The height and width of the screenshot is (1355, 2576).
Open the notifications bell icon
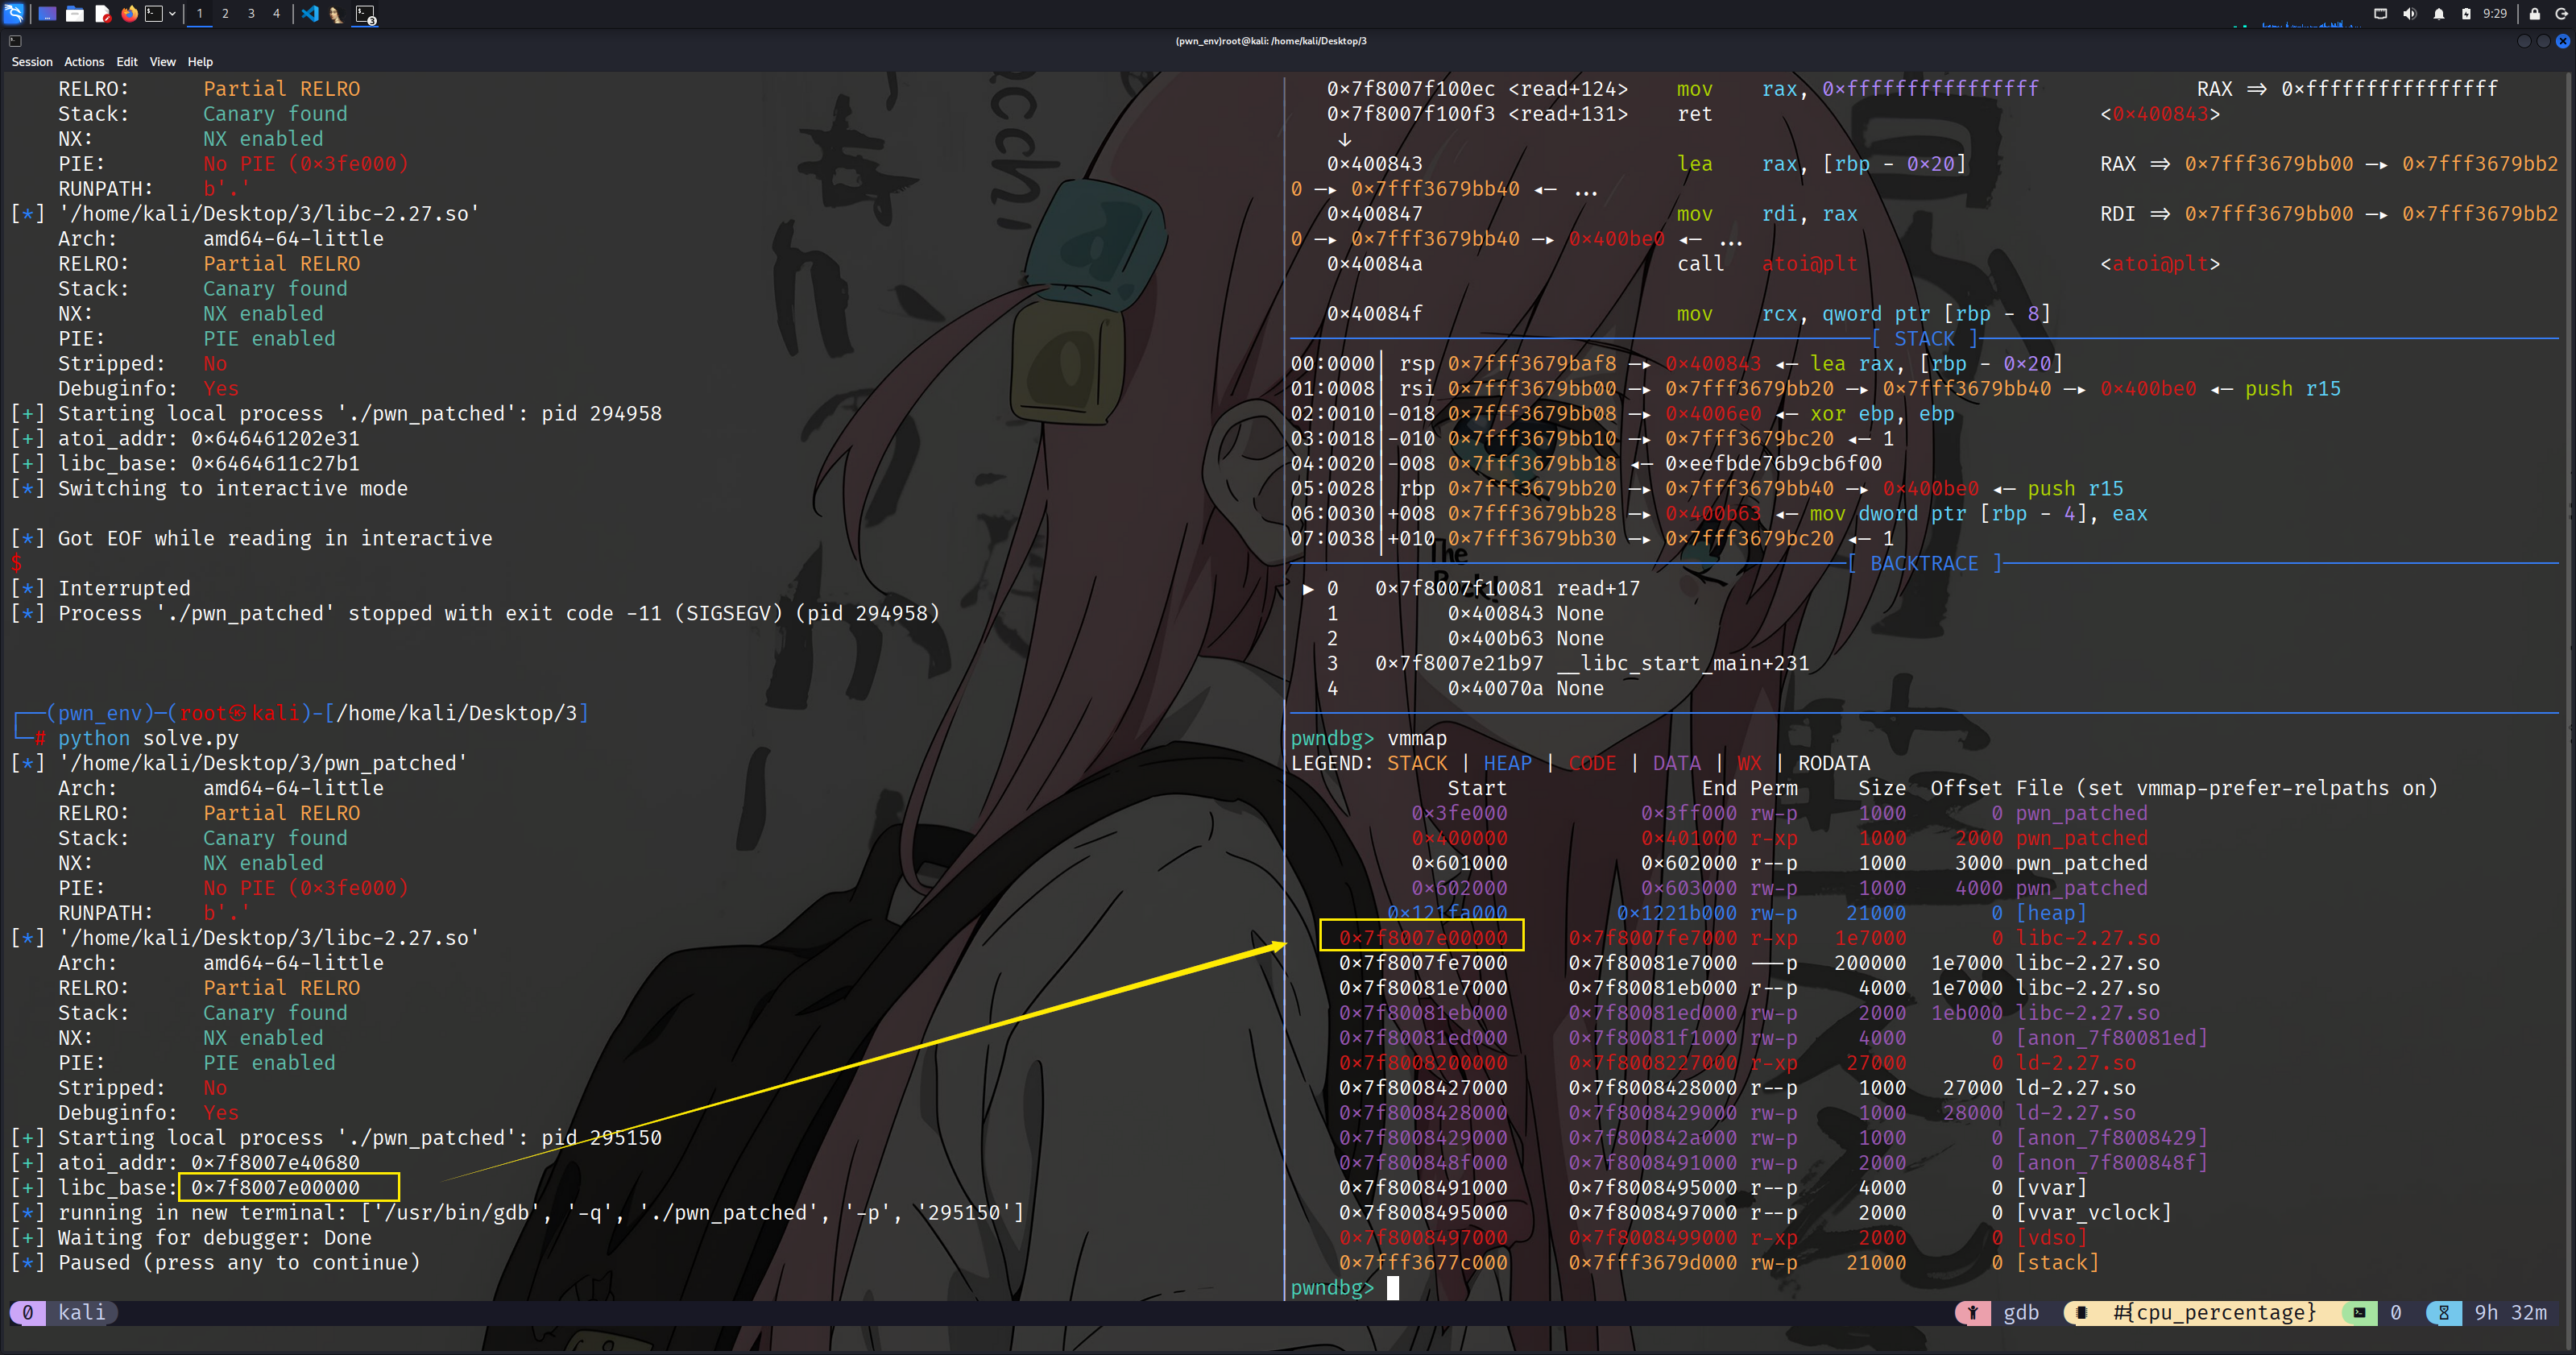2439,13
